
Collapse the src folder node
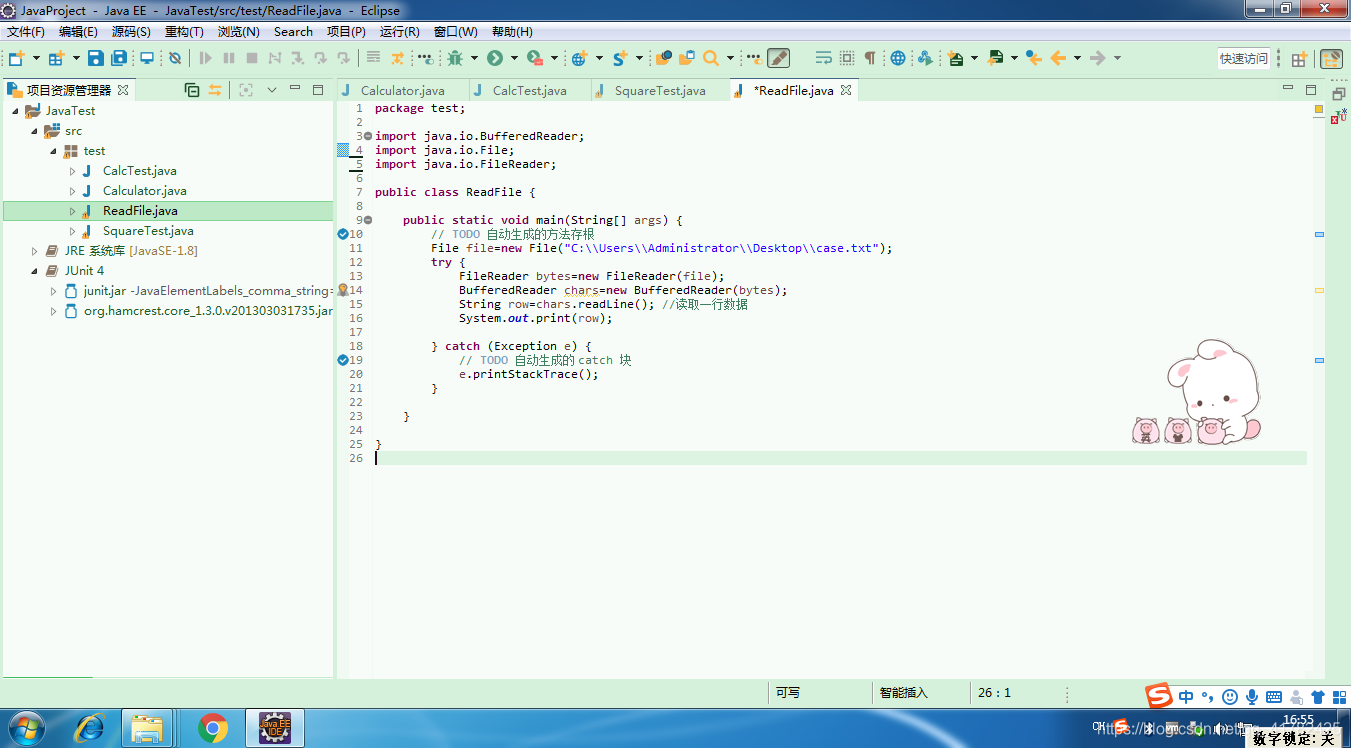coord(34,131)
